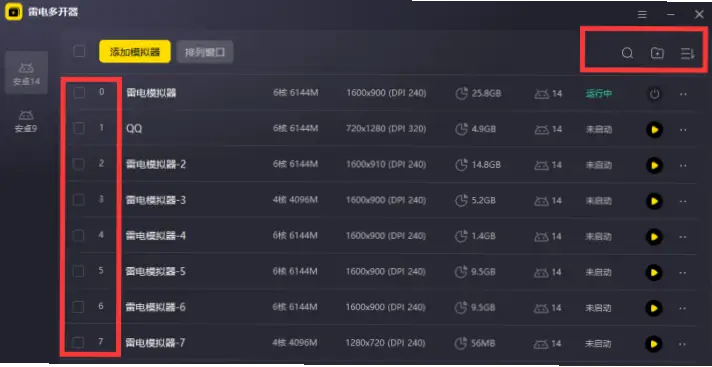Switch to the 安卓14 sidebar tab

pyautogui.click(x=26, y=73)
